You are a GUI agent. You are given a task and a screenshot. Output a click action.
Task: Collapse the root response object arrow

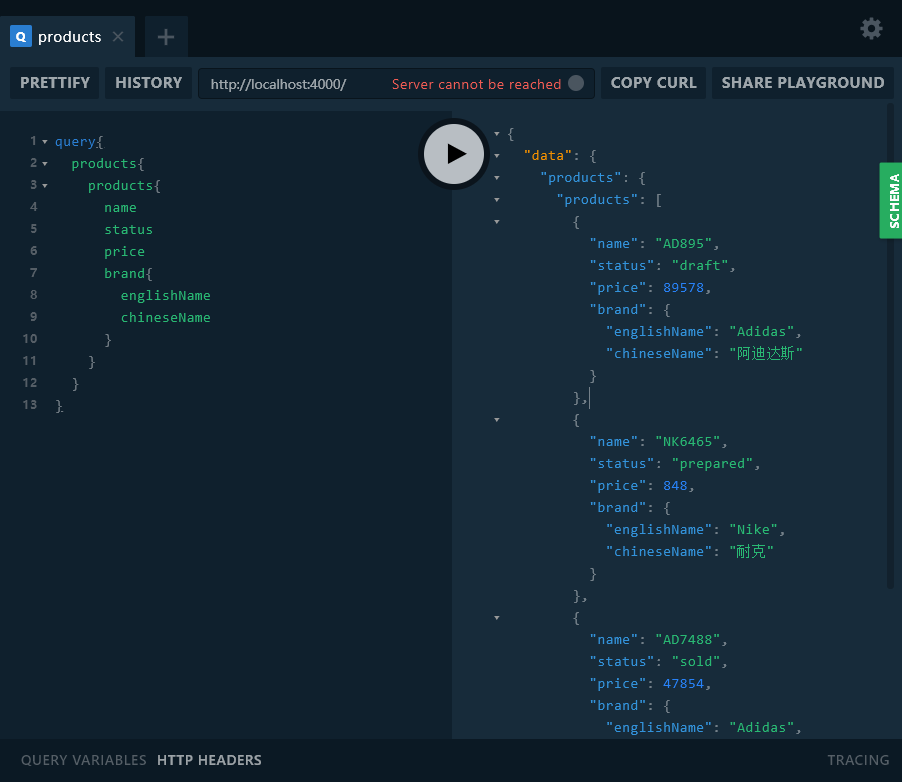click(497, 134)
